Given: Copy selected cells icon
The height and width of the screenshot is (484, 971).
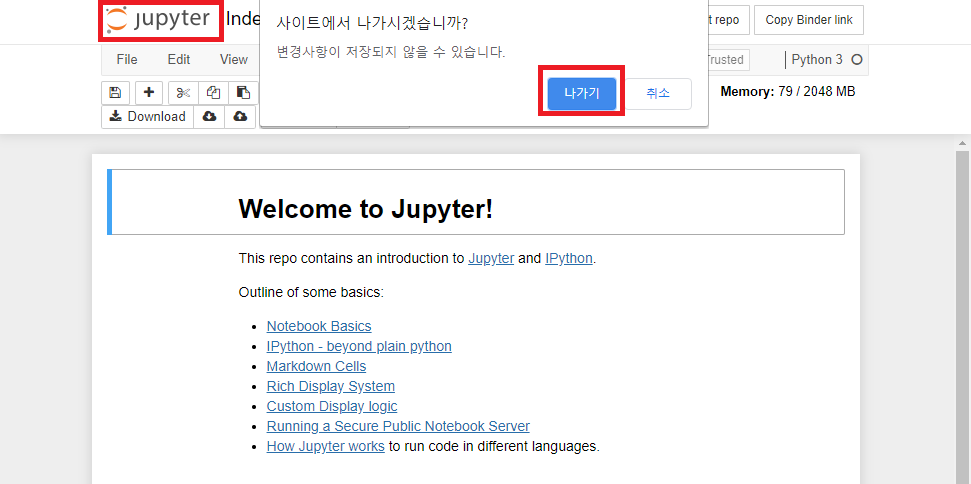Looking at the screenshot, I should click(x=214, y=93).
